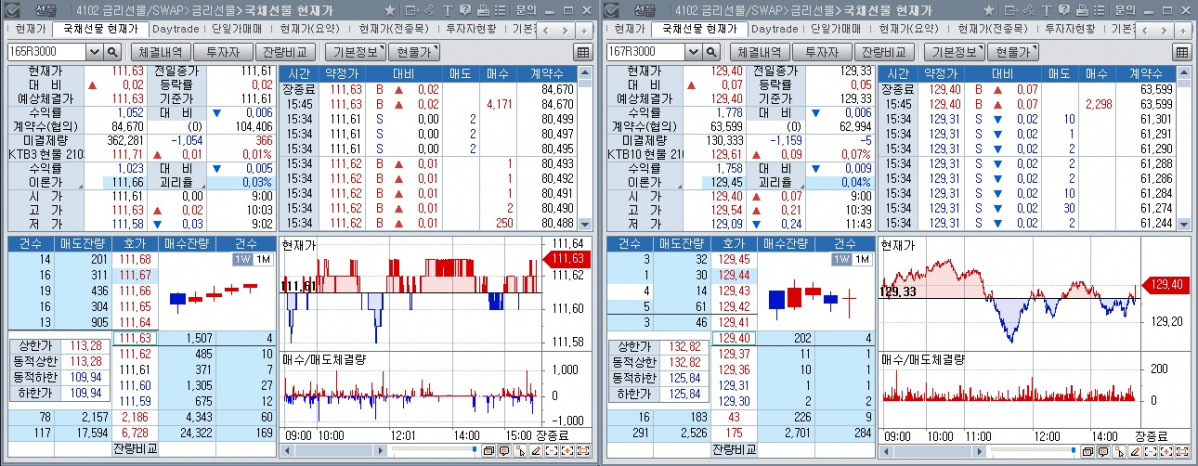Open list icon in right window title bar
Image resolution: width=1198 pixels, height=466 pixels.
coord(1098,11)
